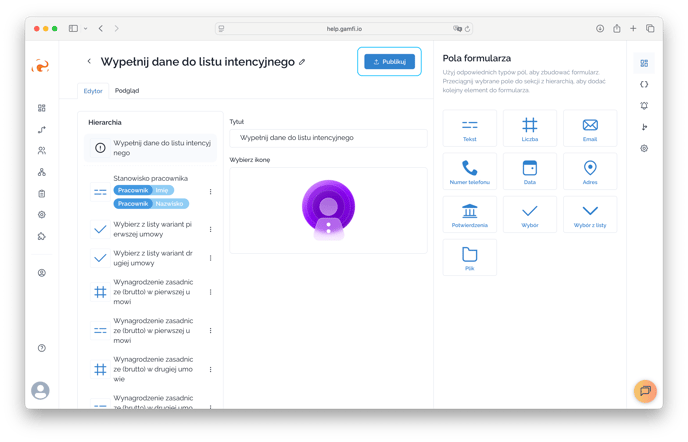Switch to the Edytor tab

coord(93,90)
